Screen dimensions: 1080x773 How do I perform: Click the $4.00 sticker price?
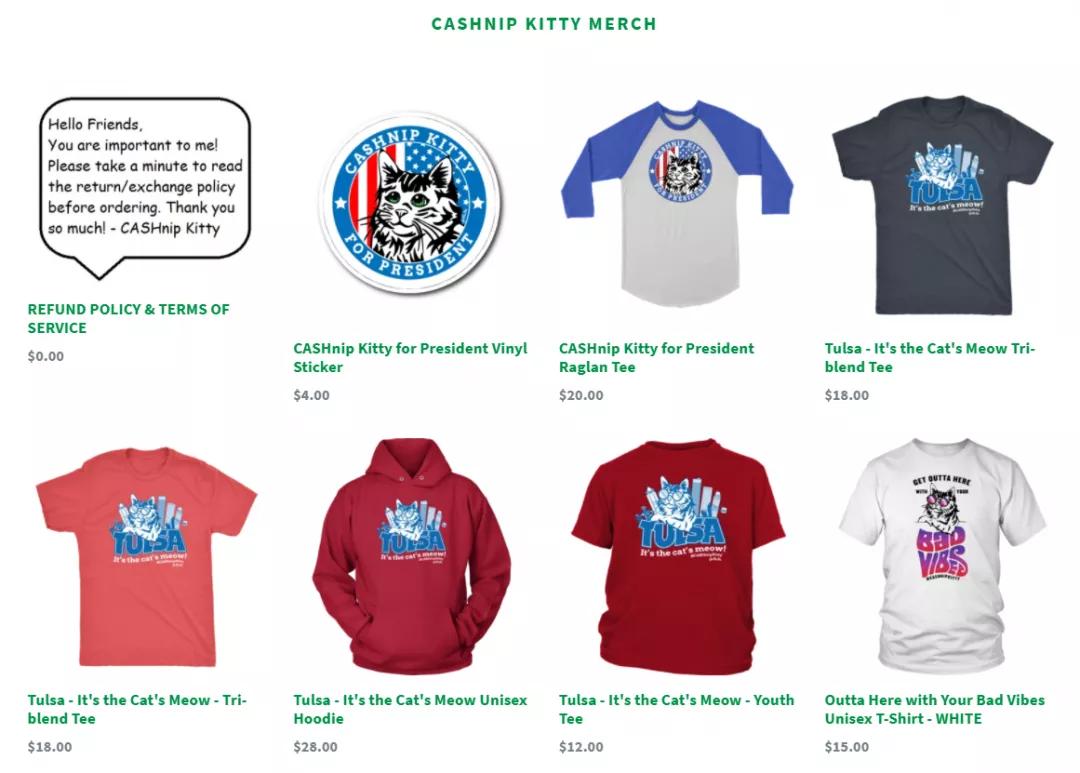(x=311, y=395)
